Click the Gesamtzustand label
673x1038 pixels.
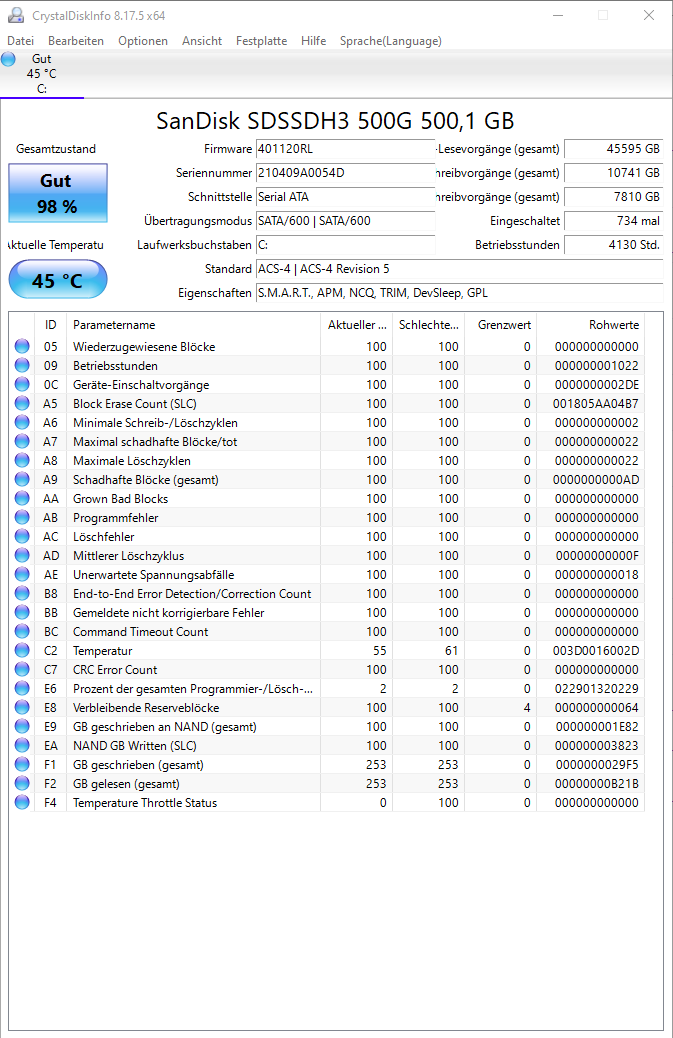point(56,149)
